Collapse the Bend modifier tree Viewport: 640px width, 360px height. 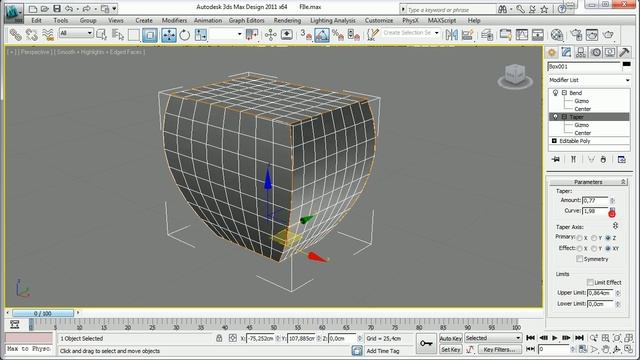click(x=564, y=93)
